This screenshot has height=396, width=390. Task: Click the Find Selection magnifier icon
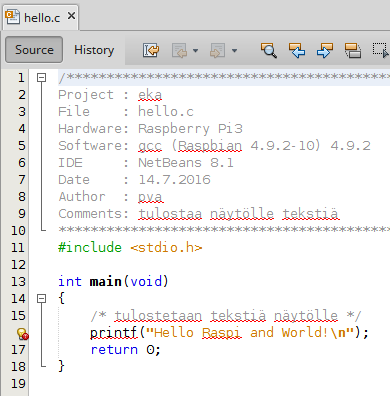tap(269, 51)
